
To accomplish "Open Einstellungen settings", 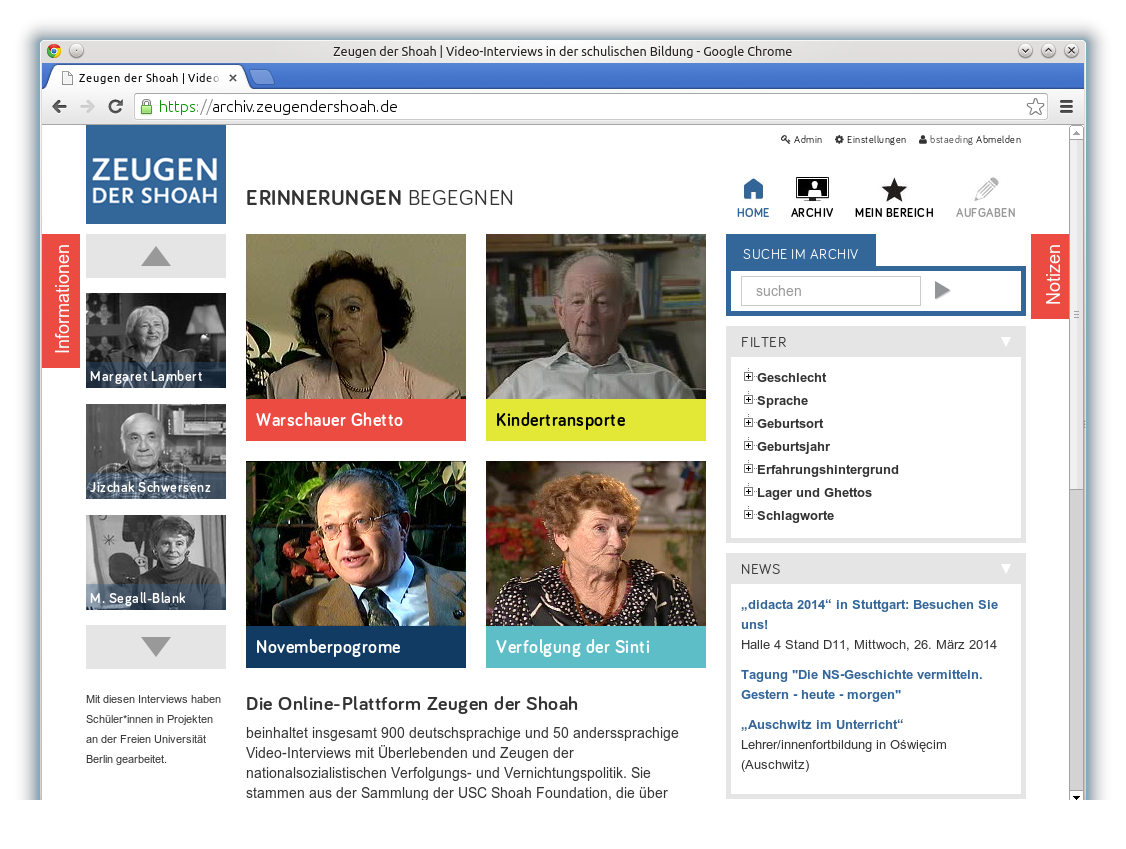I will tap(870, 139).
